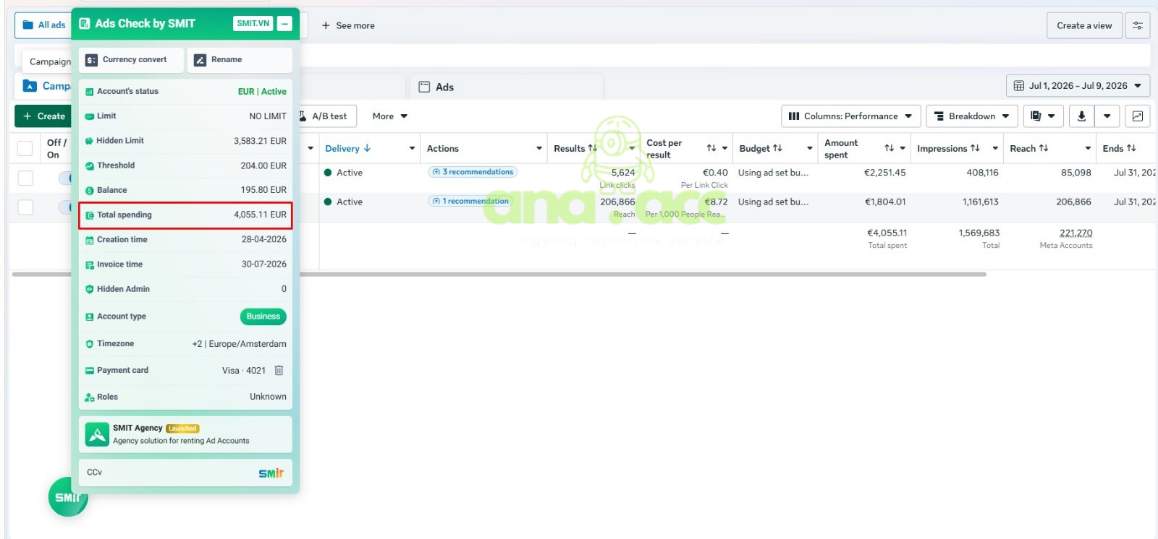
Task: Click the Balance dollar icon
Action: [89, 190]
